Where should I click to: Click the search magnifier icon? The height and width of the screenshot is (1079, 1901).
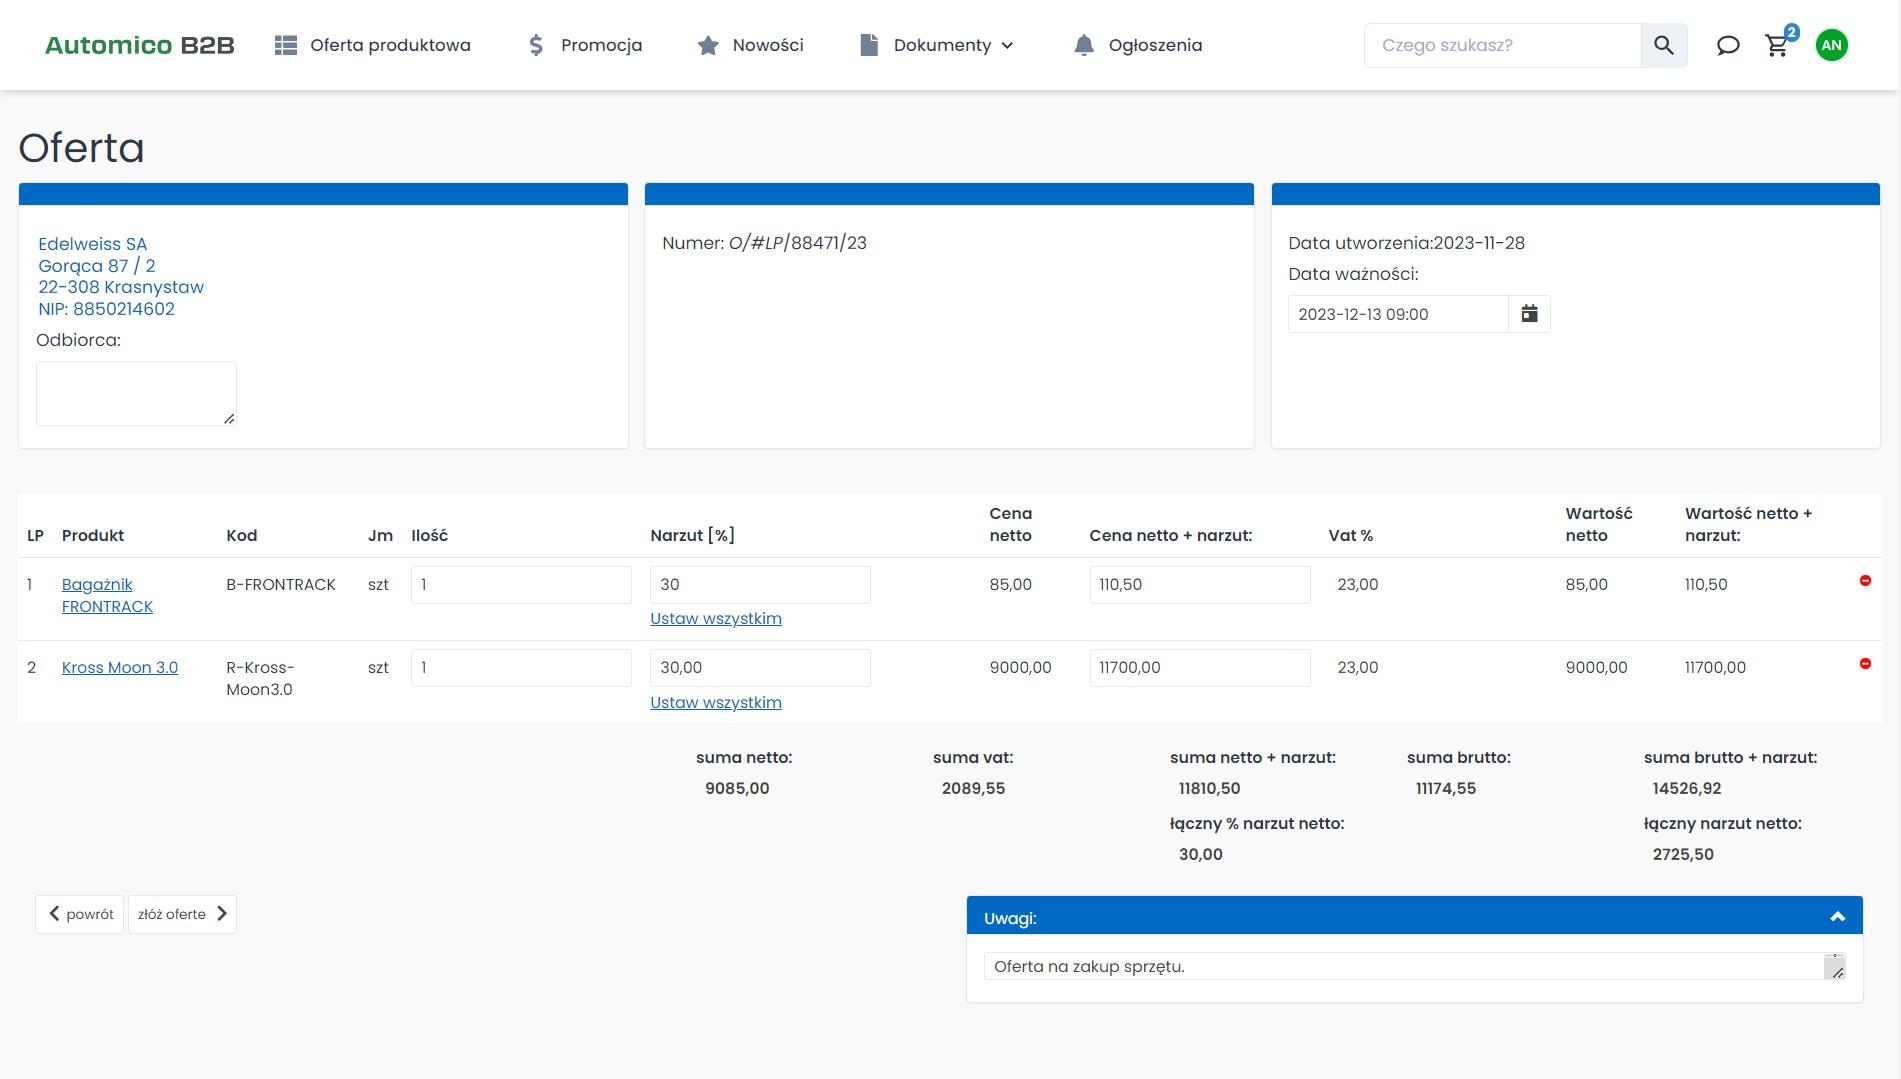pyautogui.click(x=1663, y=45)
